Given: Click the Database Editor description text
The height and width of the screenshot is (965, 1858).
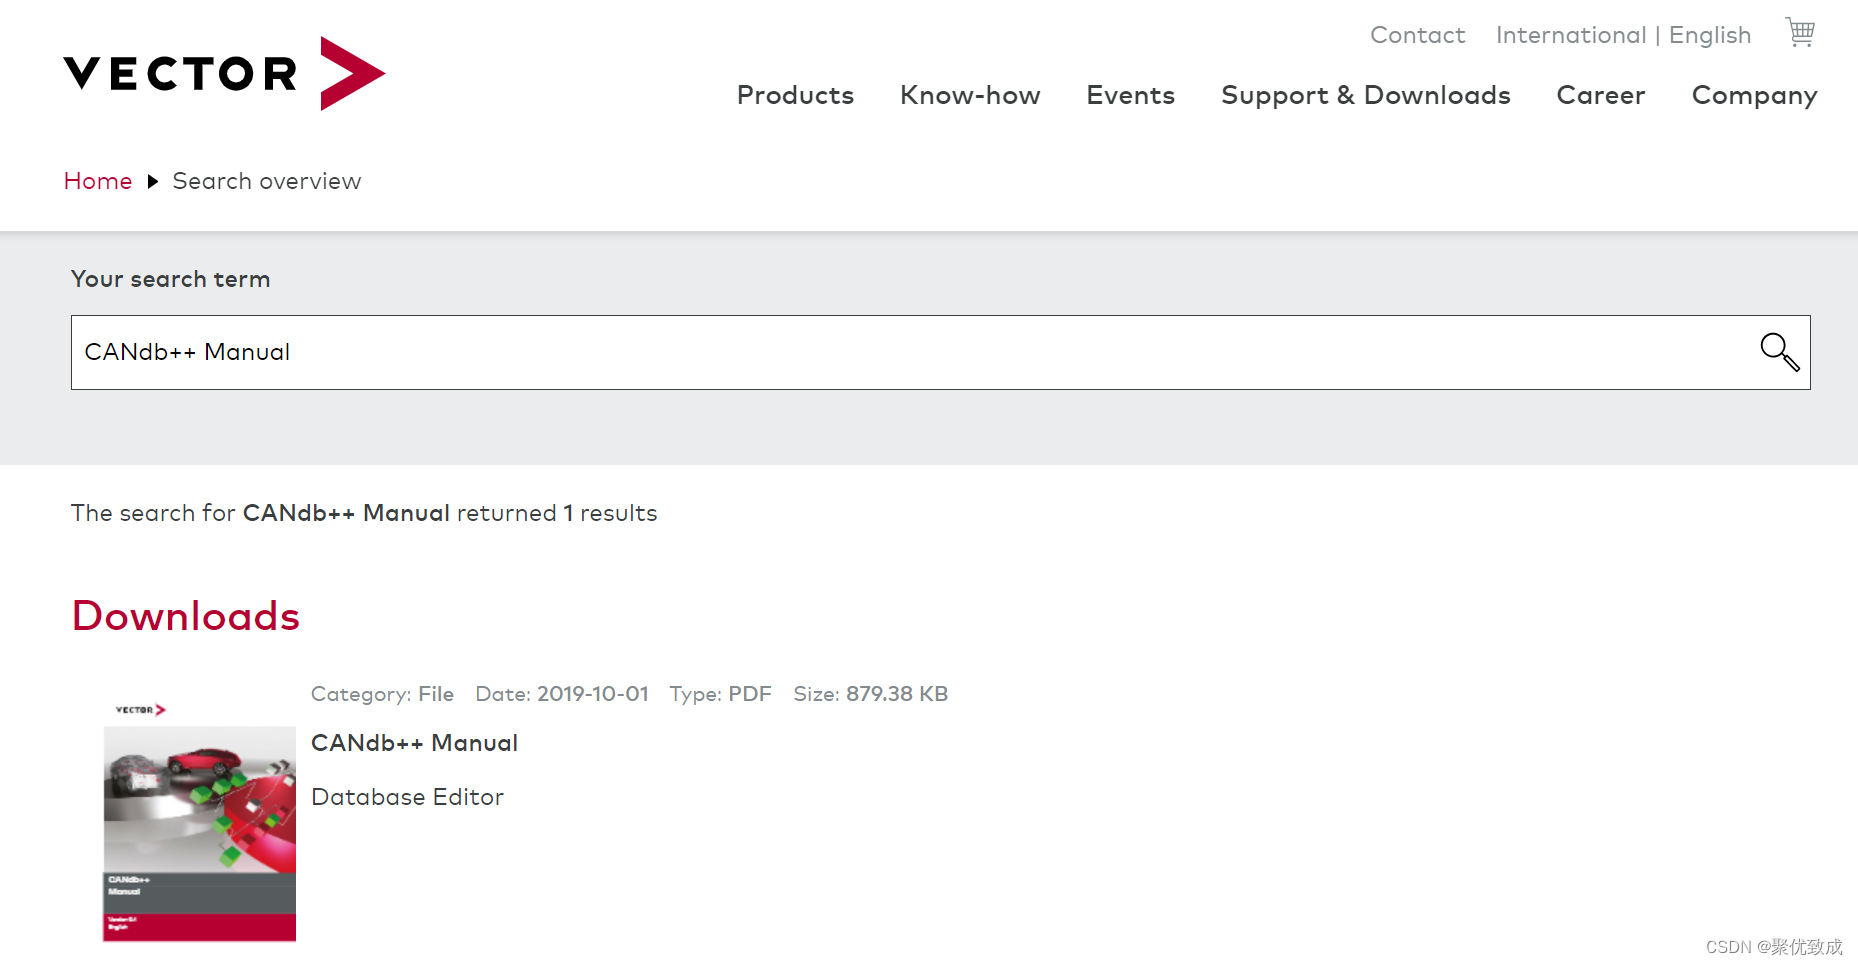Looking at the screenshot, I should [407, 797].
